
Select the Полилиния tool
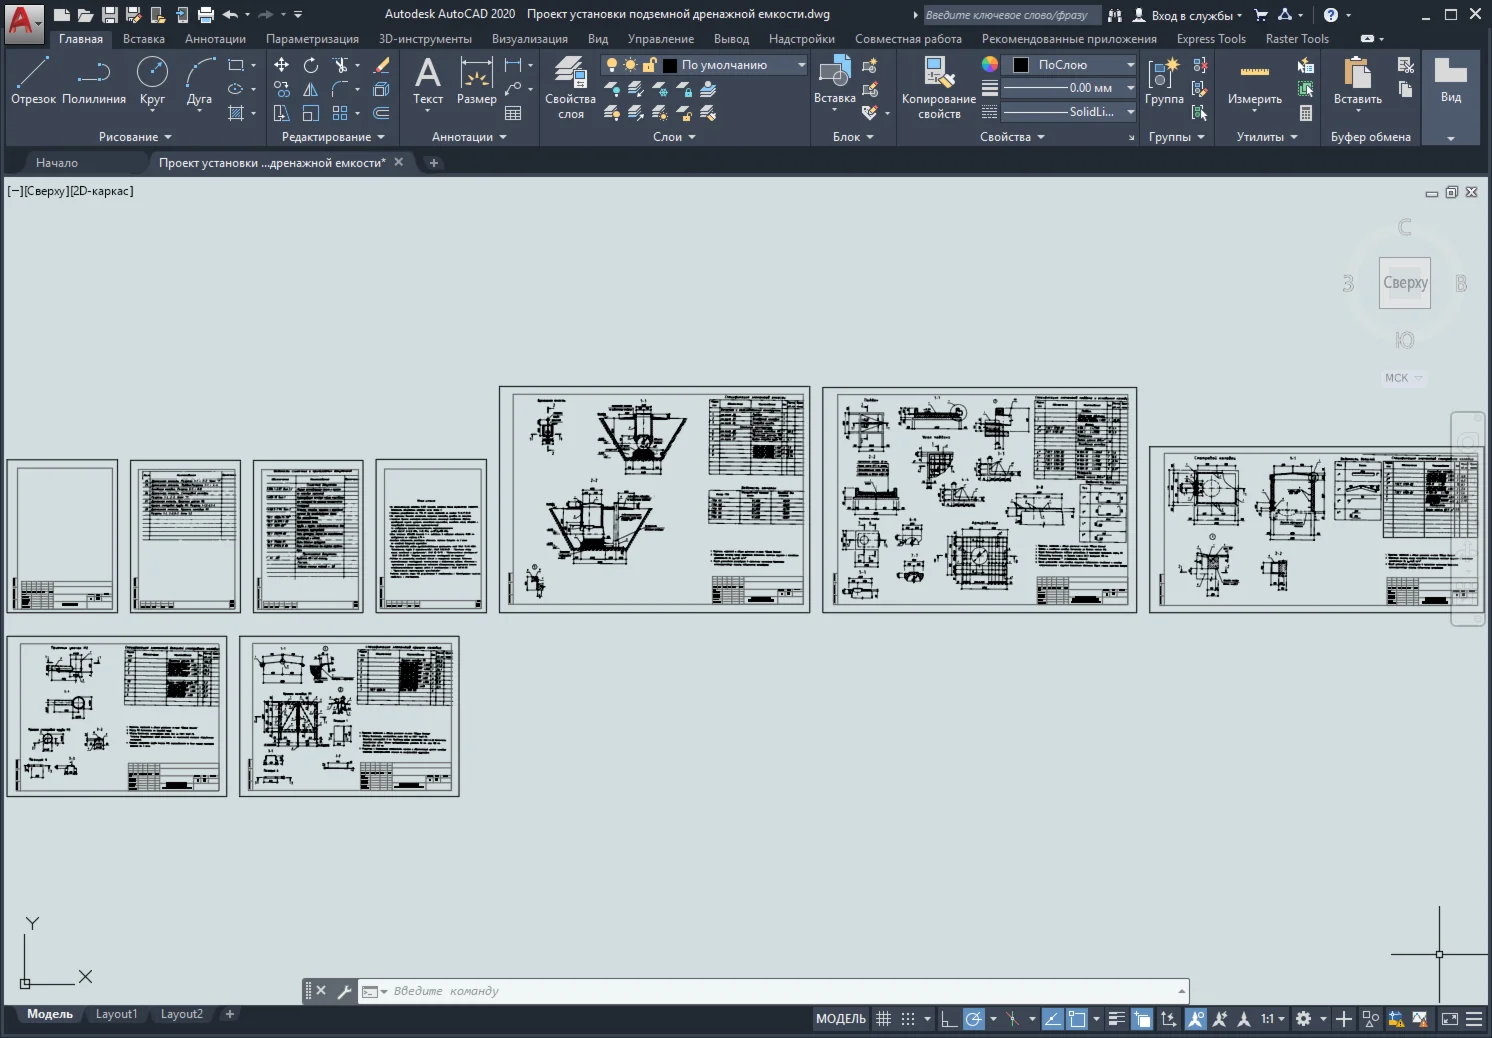pyautogui.click(x=94, y=80)
